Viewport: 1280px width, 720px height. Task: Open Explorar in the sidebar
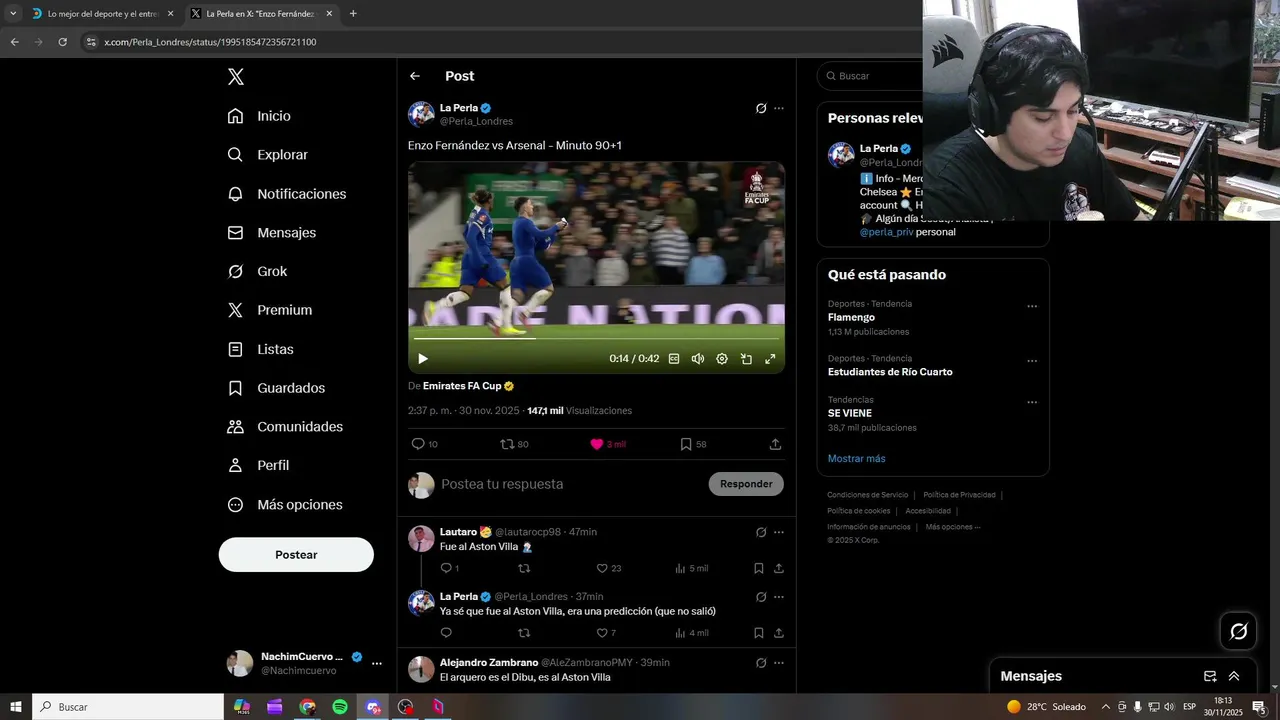(x=267, y=155)
